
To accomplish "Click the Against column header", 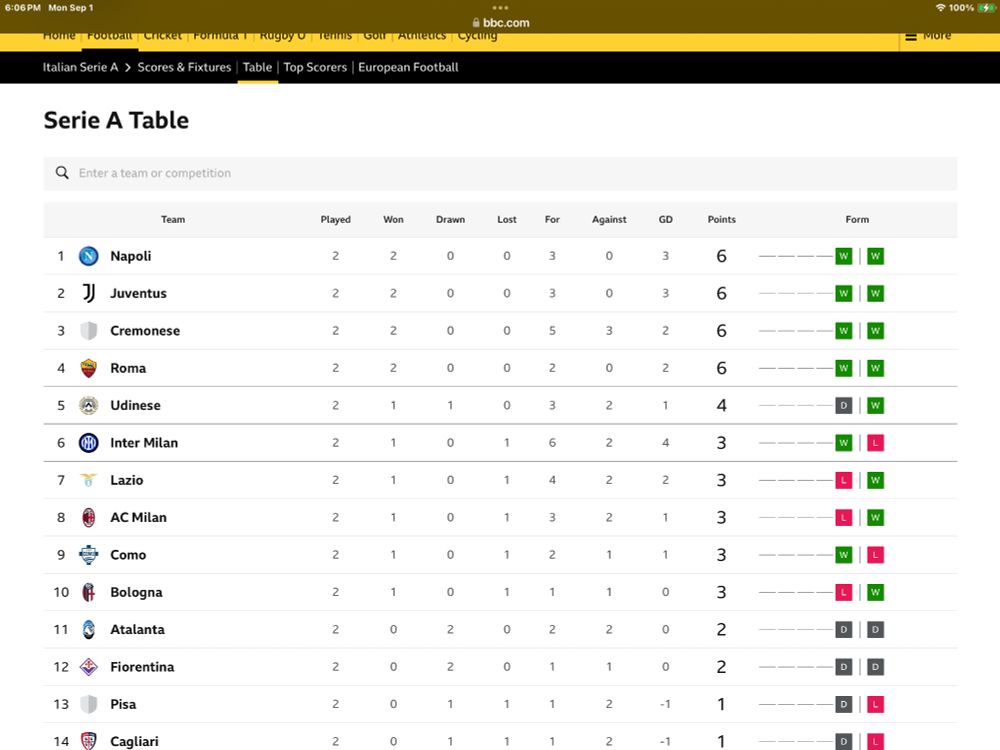I will click(x=609, y=219).
